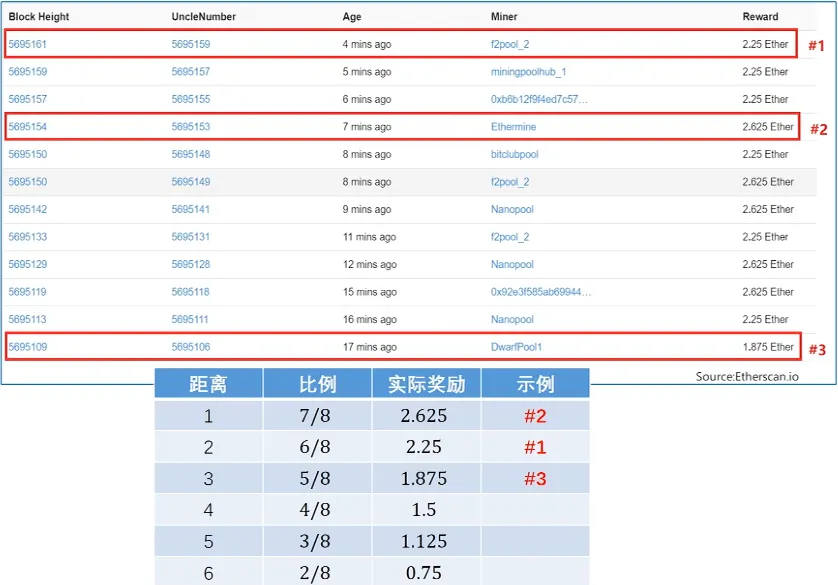Click the UncleNumber column header
The height and width of the screenshot is (585, 838).
tap(204, 17)
